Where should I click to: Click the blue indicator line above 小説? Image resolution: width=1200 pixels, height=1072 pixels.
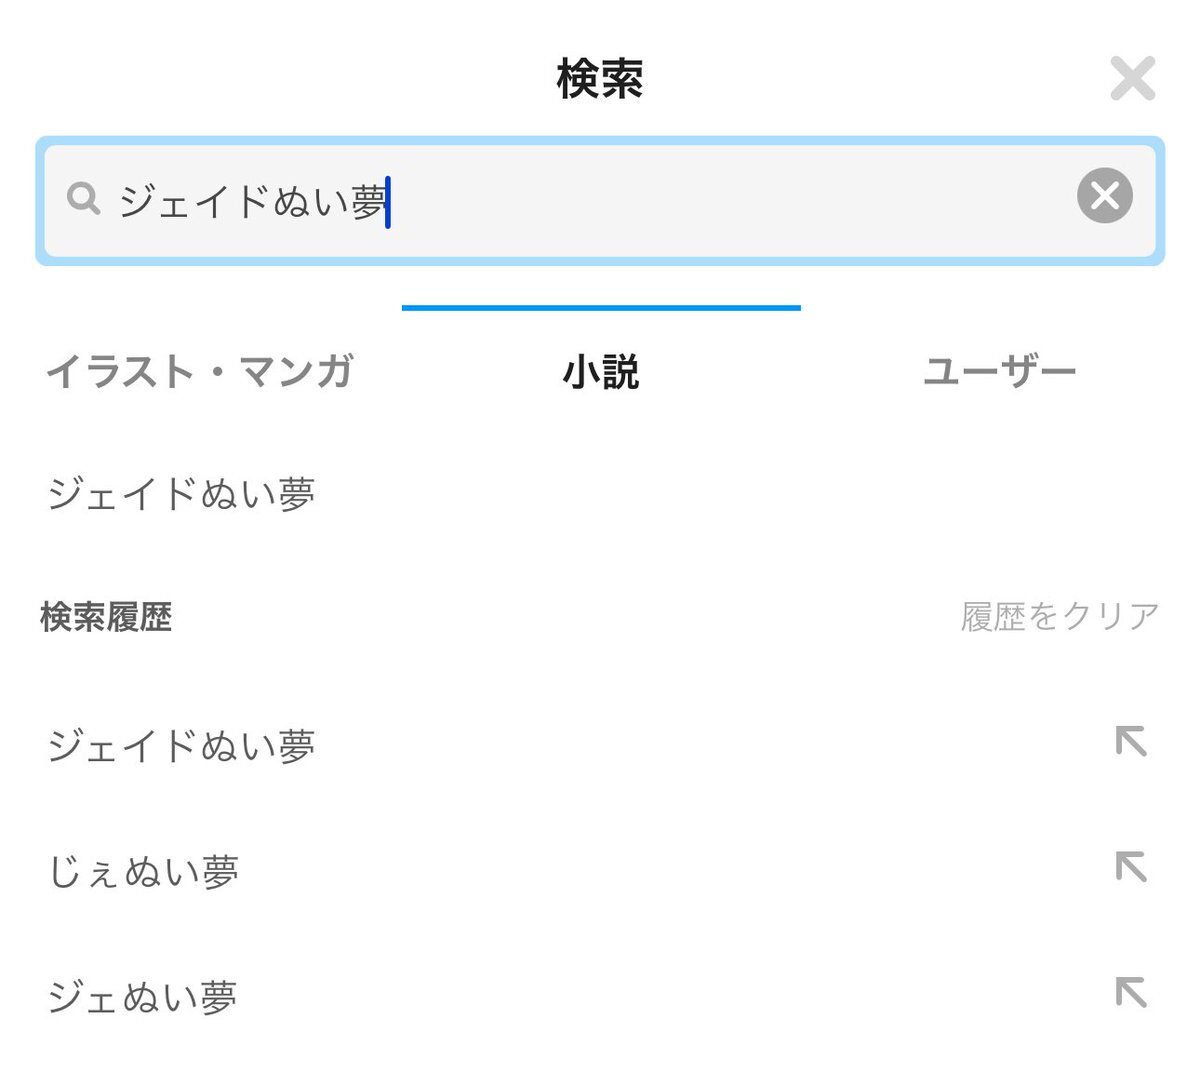pos(601,308)
